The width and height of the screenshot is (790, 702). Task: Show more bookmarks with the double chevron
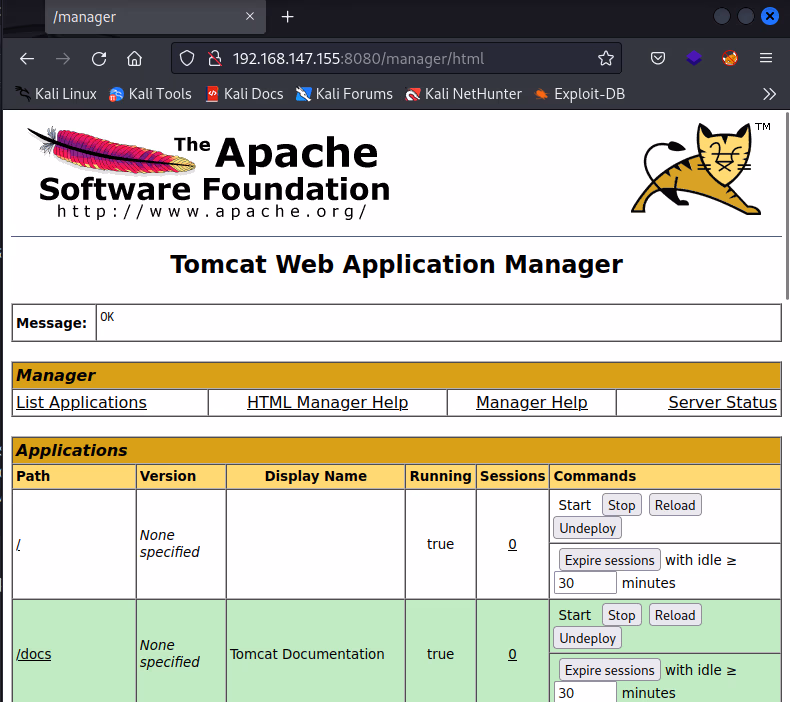tap(769, 94)
